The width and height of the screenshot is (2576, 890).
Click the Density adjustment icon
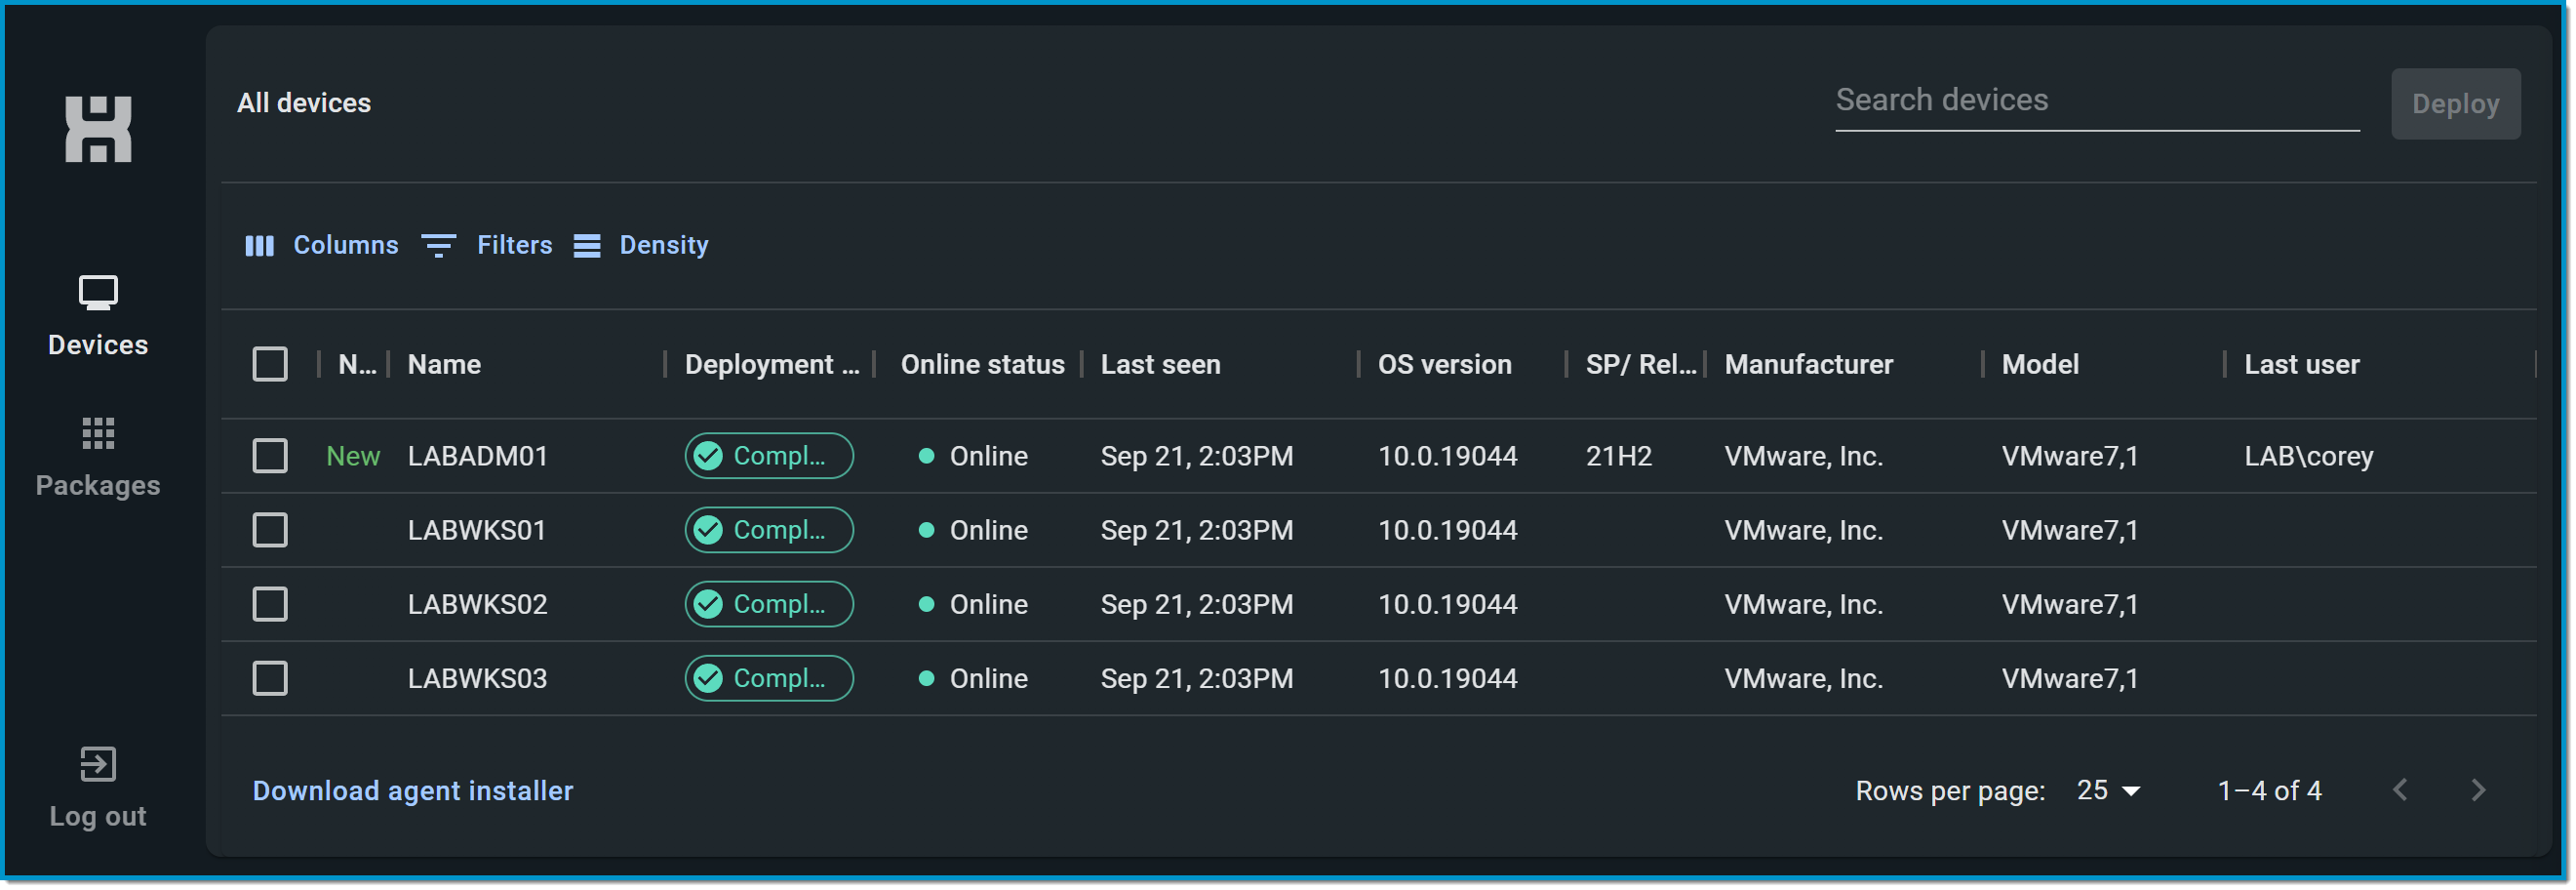point(587,245)
